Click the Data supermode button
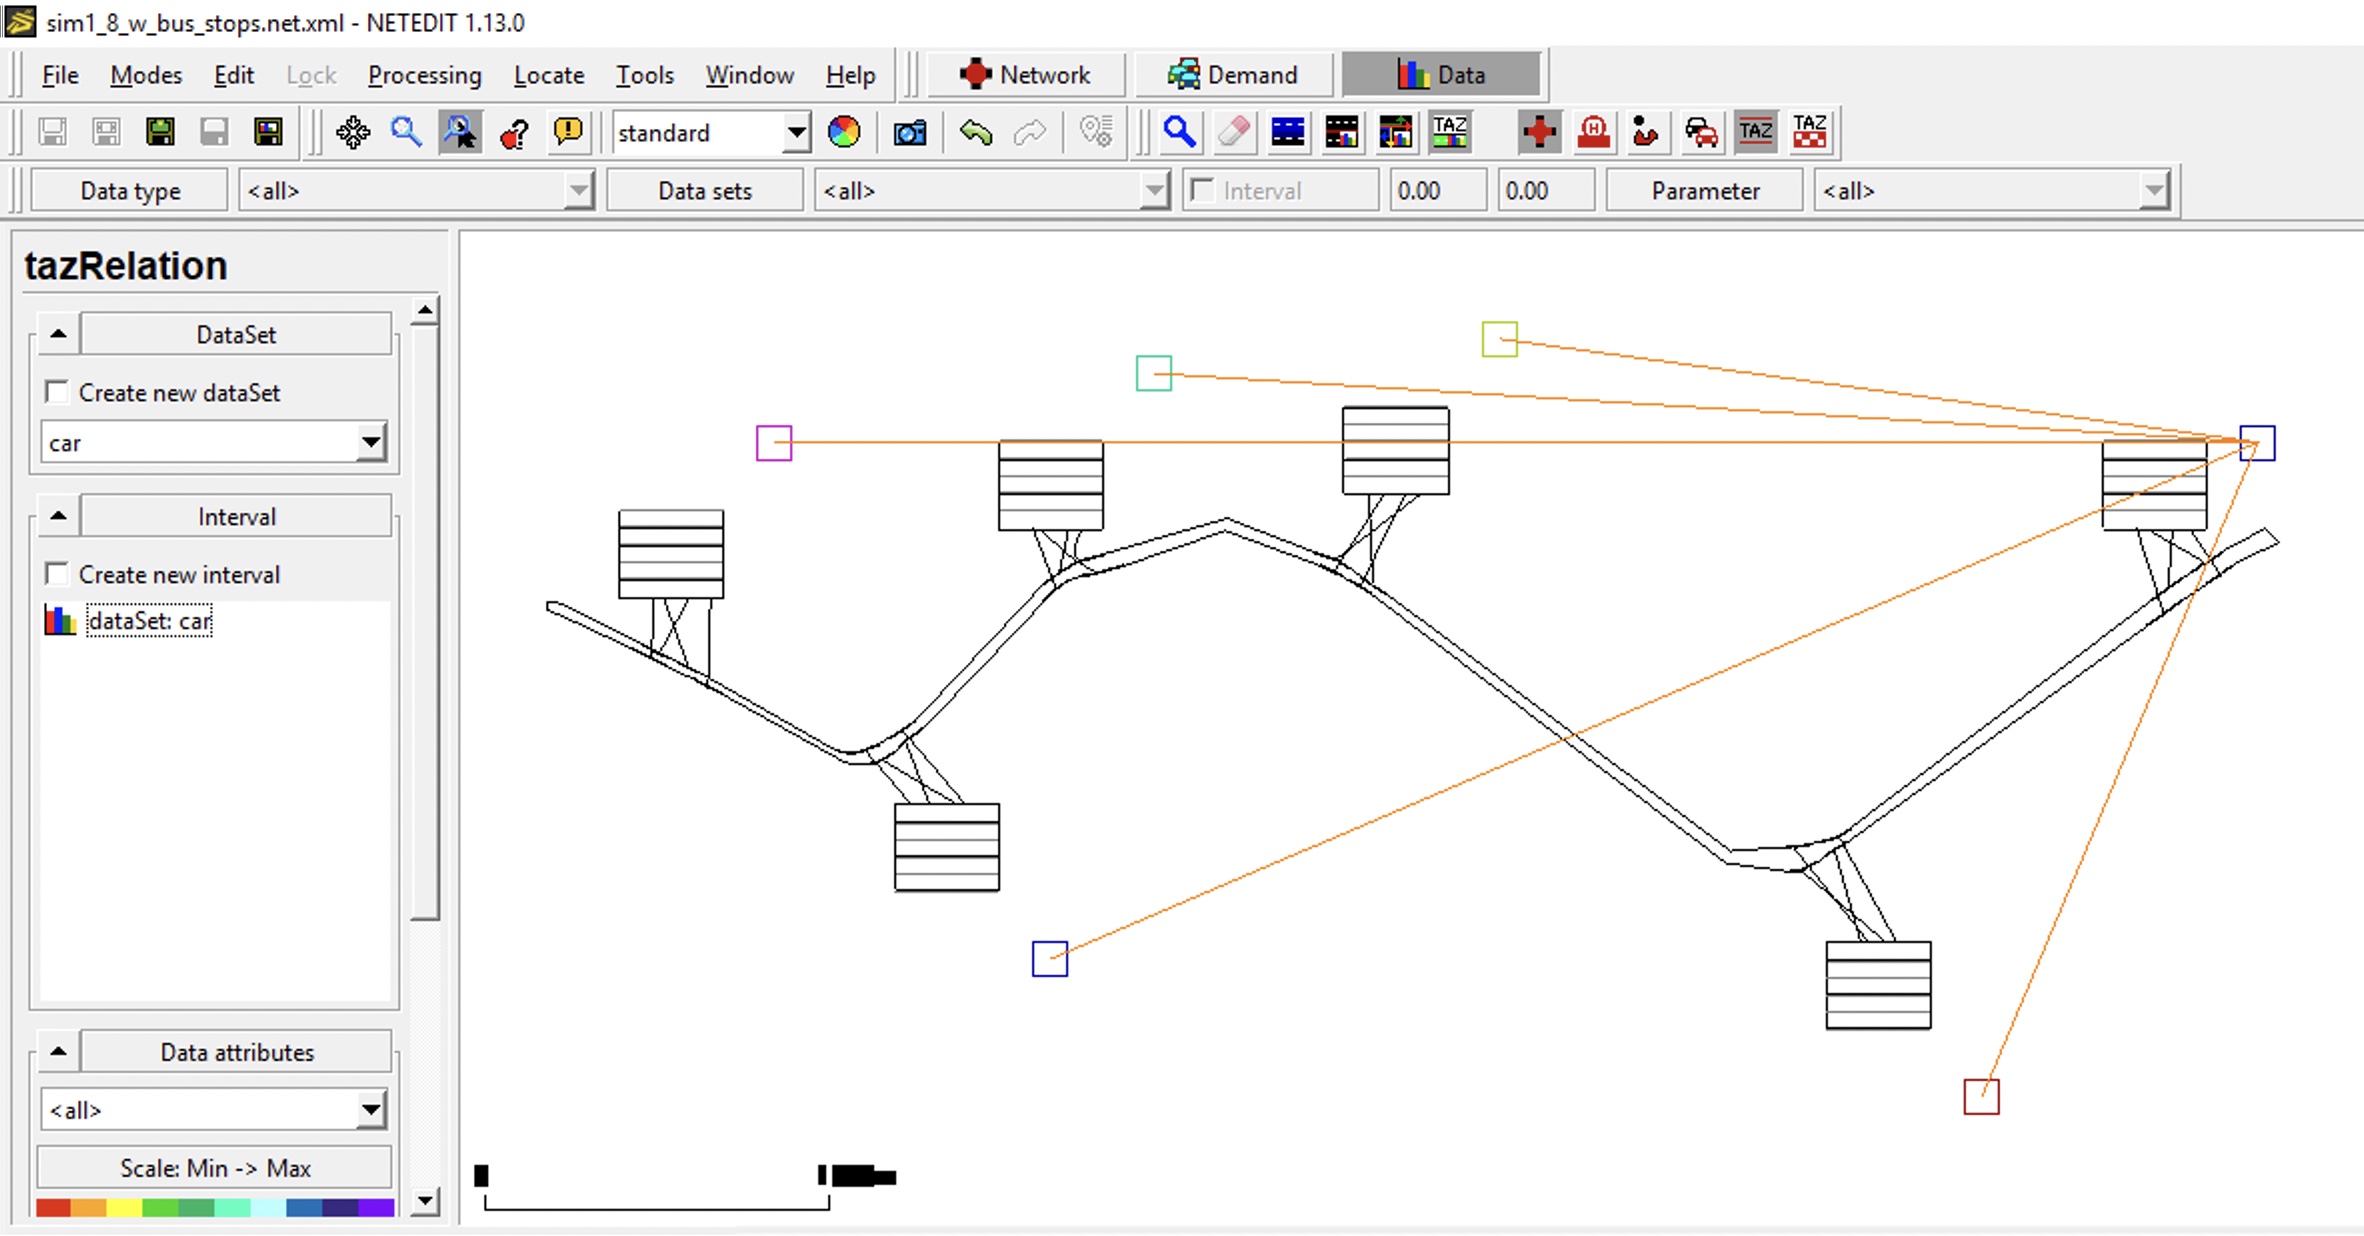 [1441, 75]
